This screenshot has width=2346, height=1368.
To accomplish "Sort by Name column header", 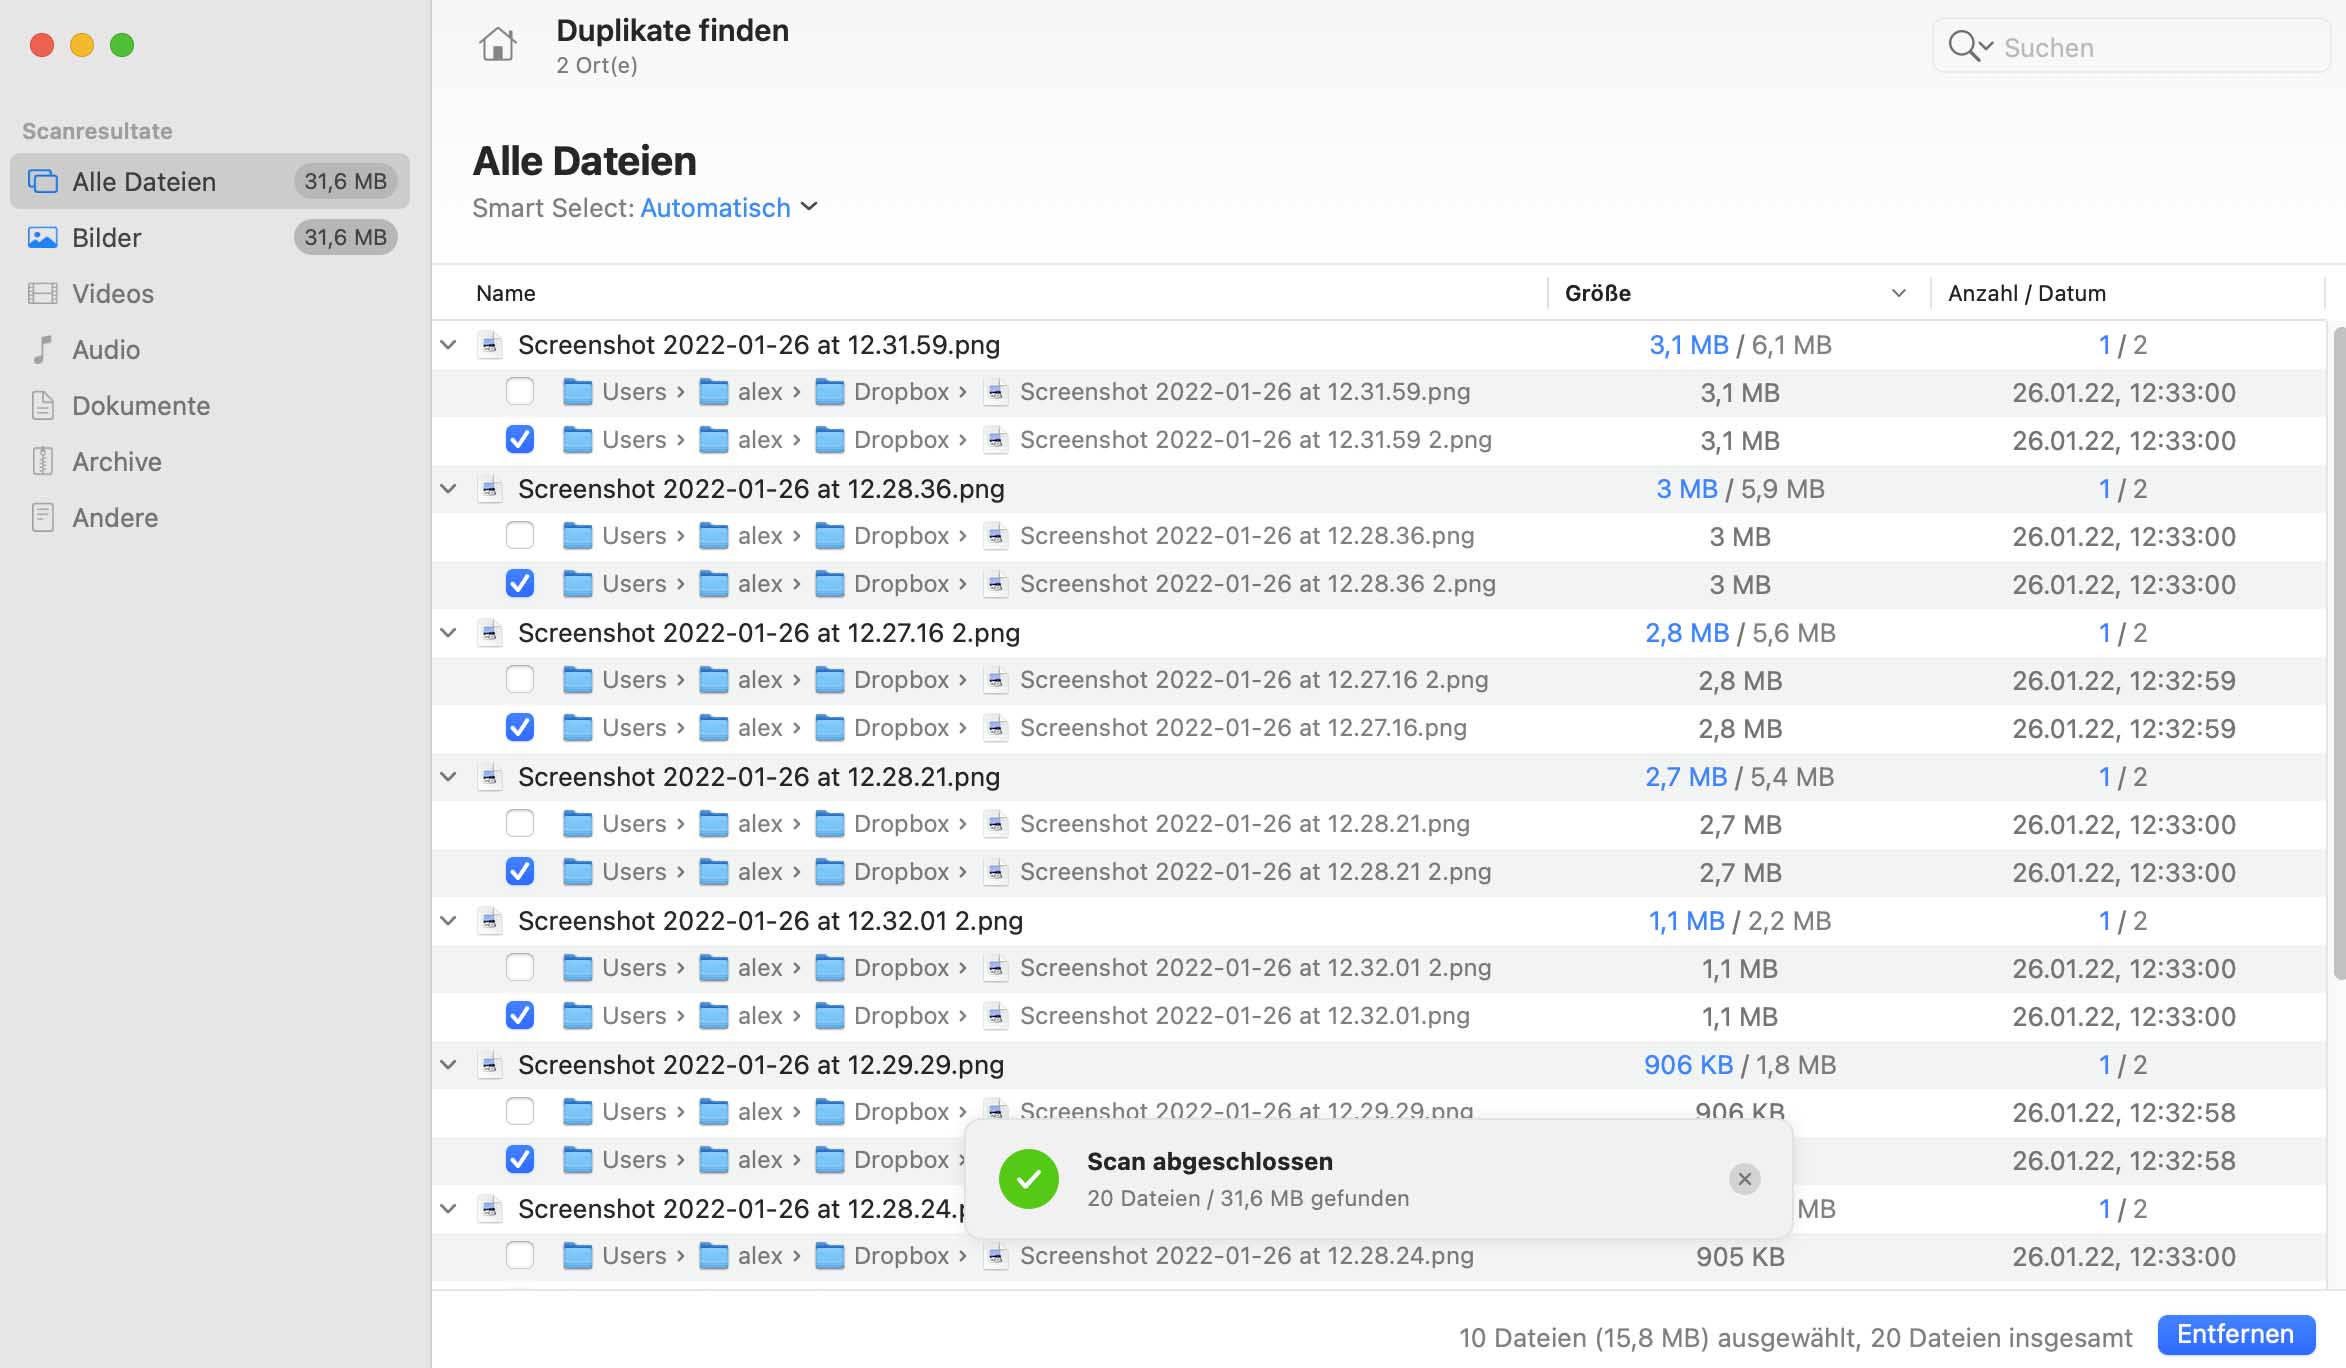I will [x=506, y=293].
